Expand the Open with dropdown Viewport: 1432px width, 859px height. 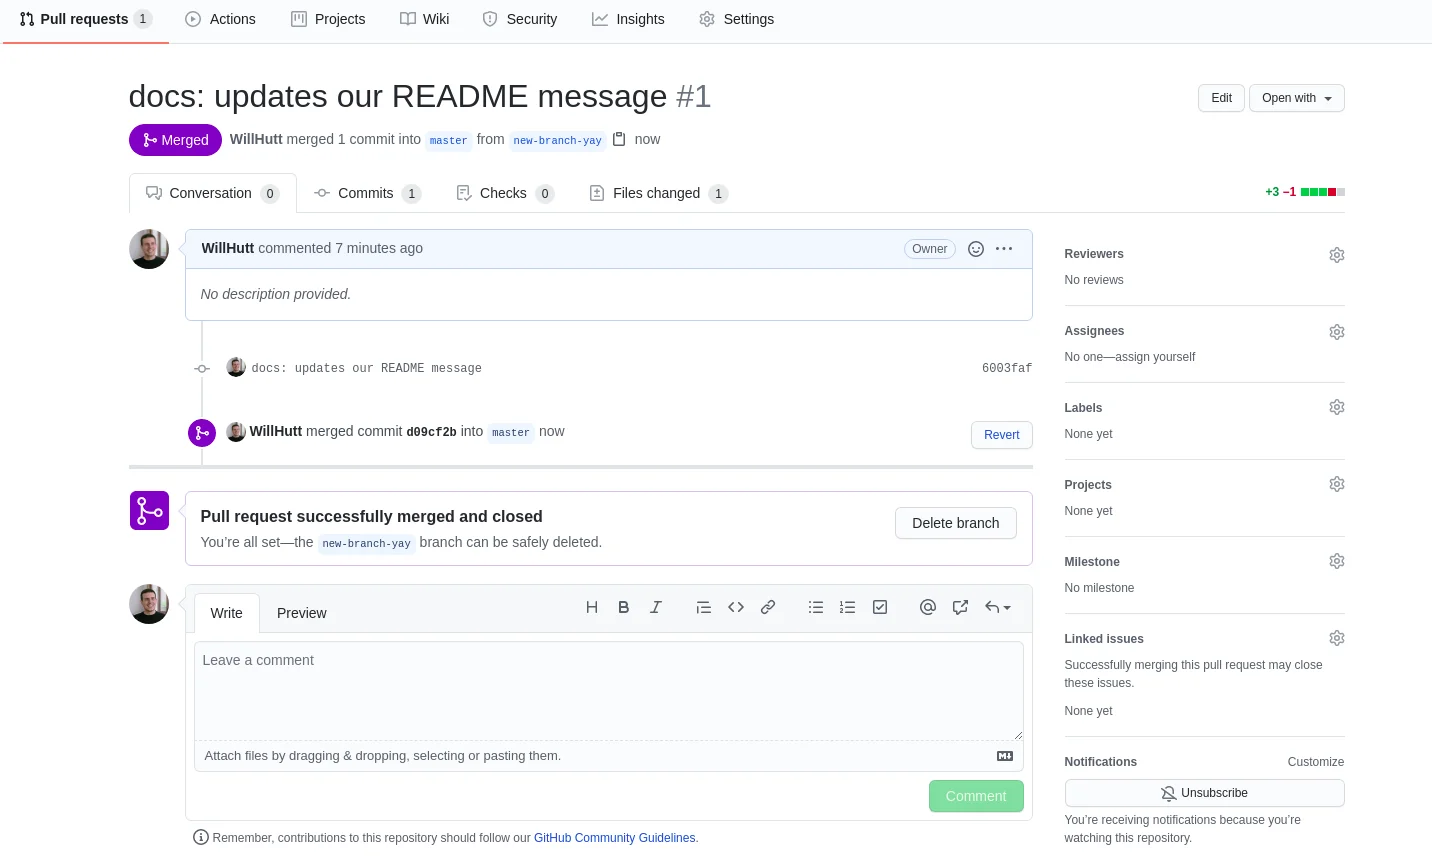click(x=1296, y=98)
